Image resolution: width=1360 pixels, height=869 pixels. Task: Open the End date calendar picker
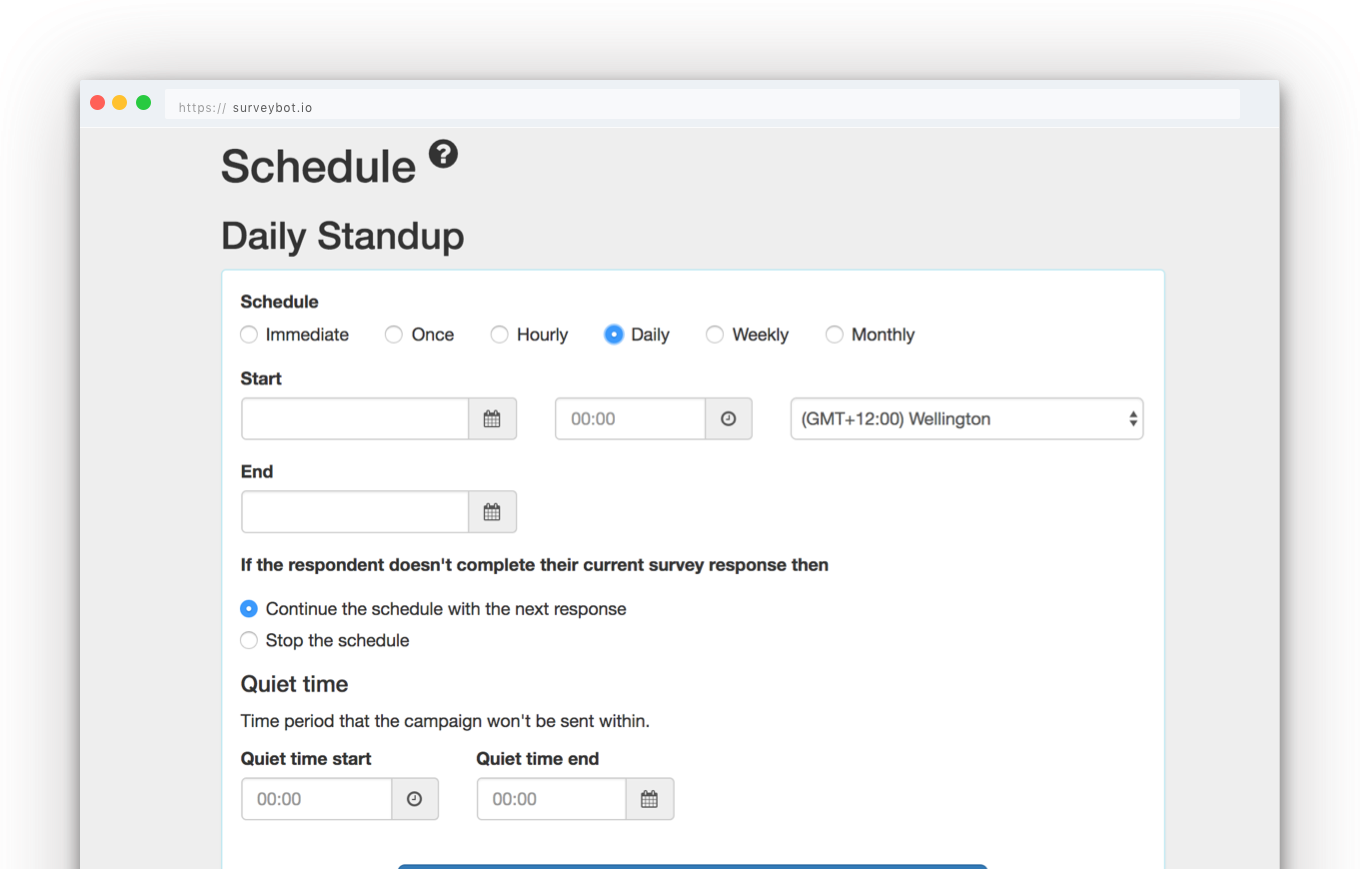pos(492,512)
